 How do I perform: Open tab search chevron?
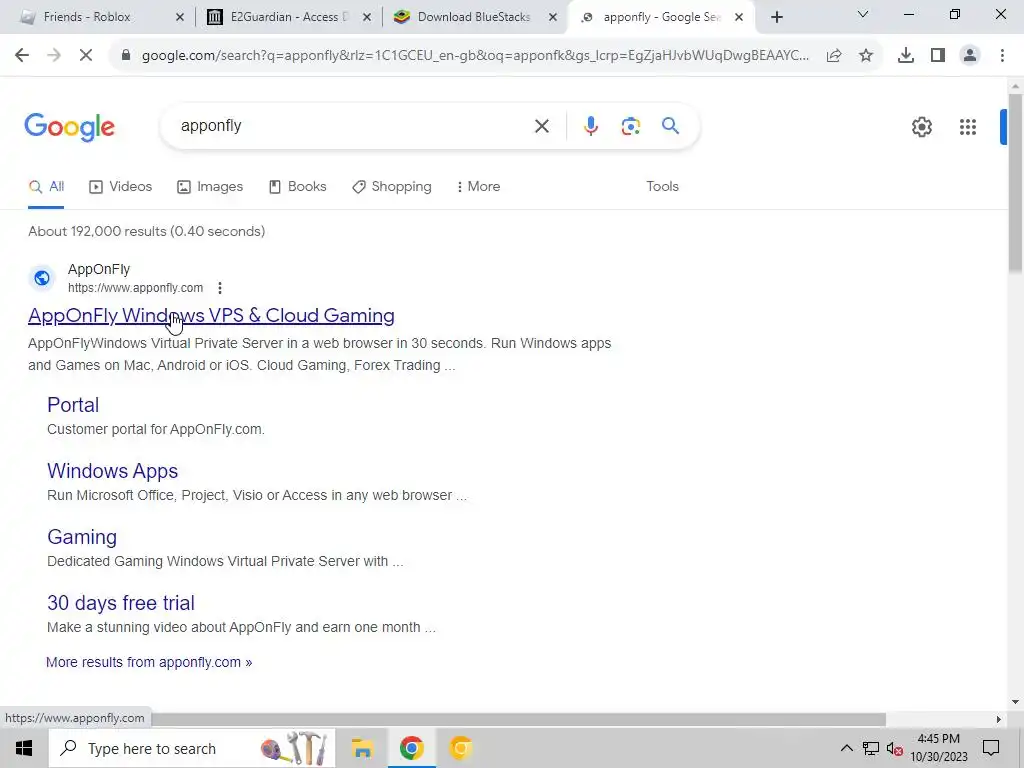(x=863, y=14)
